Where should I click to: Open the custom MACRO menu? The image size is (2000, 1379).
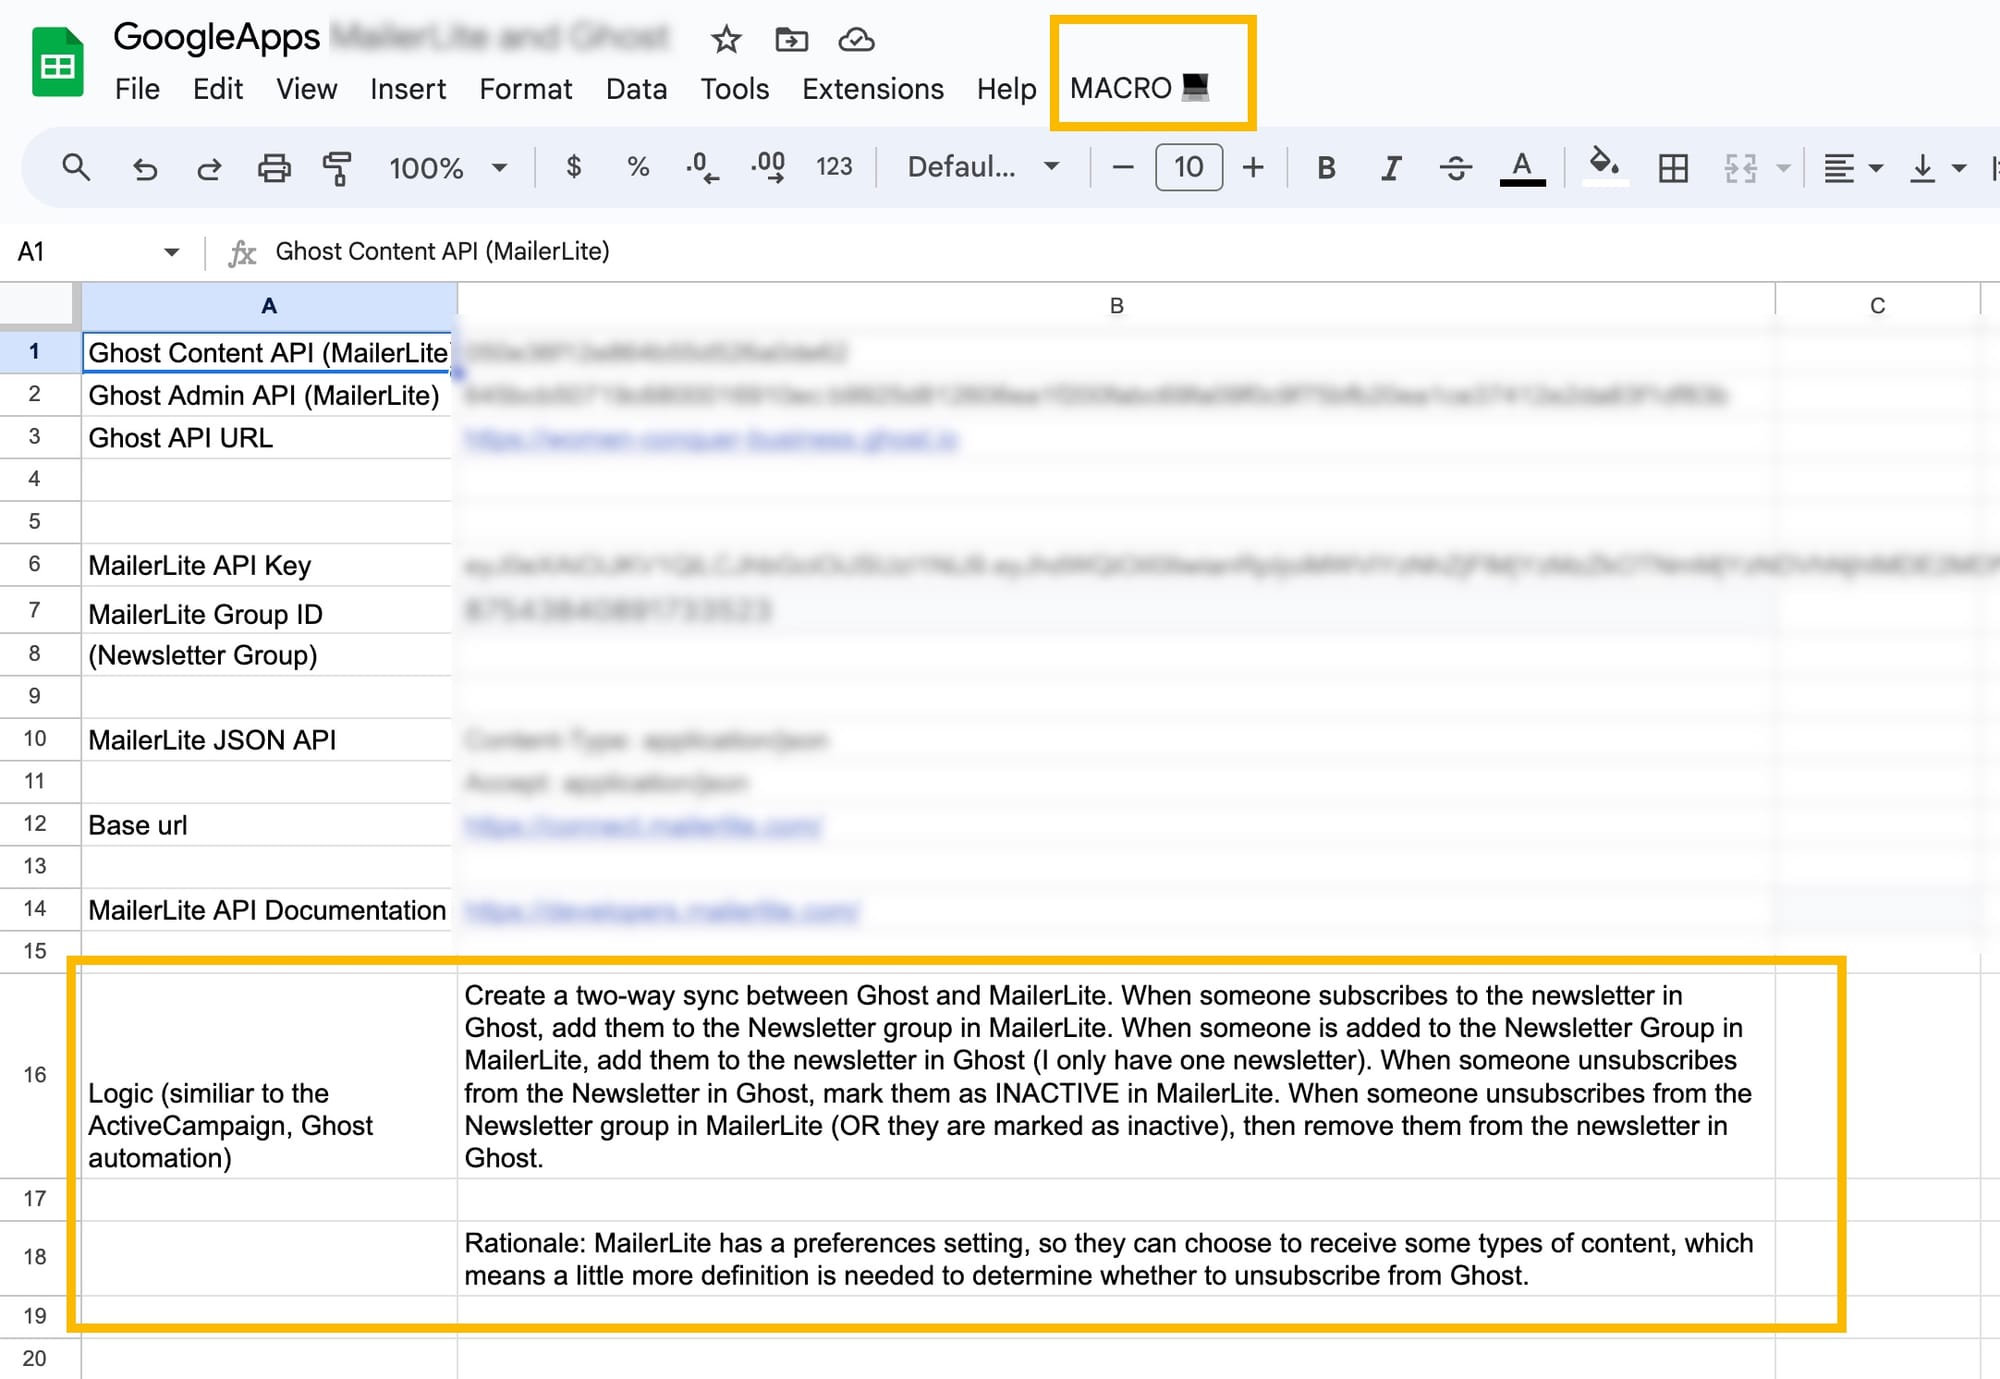(x=1140, y=88)
